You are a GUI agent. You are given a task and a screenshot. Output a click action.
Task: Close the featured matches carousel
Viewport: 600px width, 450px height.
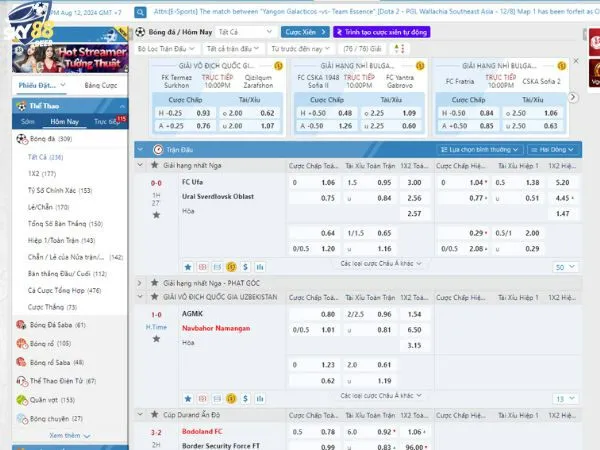576,61
